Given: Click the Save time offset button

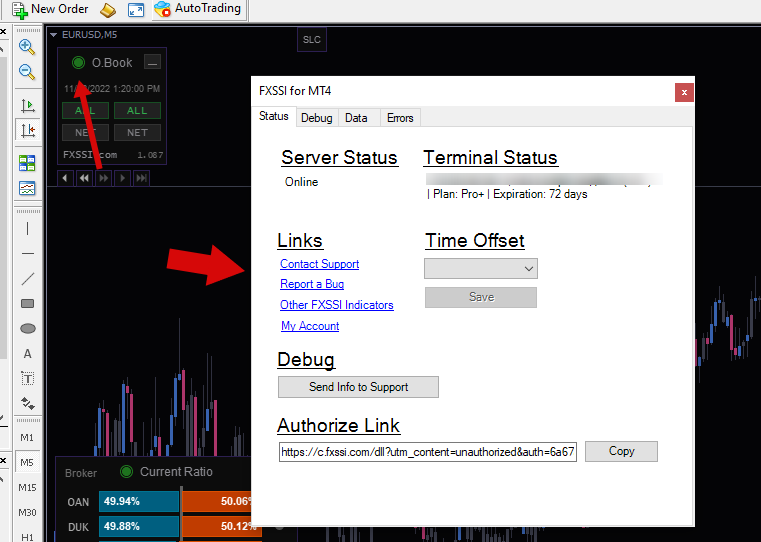Looking at the screenshot, I should (481, 297).
